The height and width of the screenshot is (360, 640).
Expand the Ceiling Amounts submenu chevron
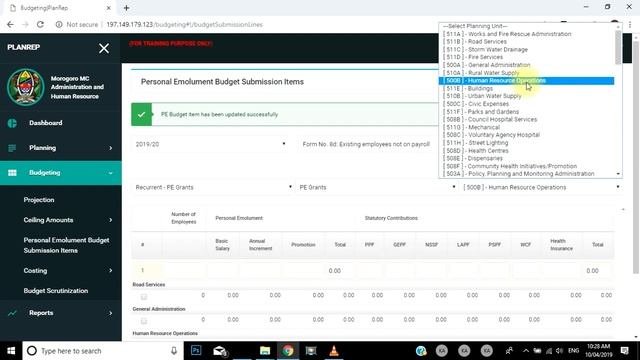click(111, 220)
